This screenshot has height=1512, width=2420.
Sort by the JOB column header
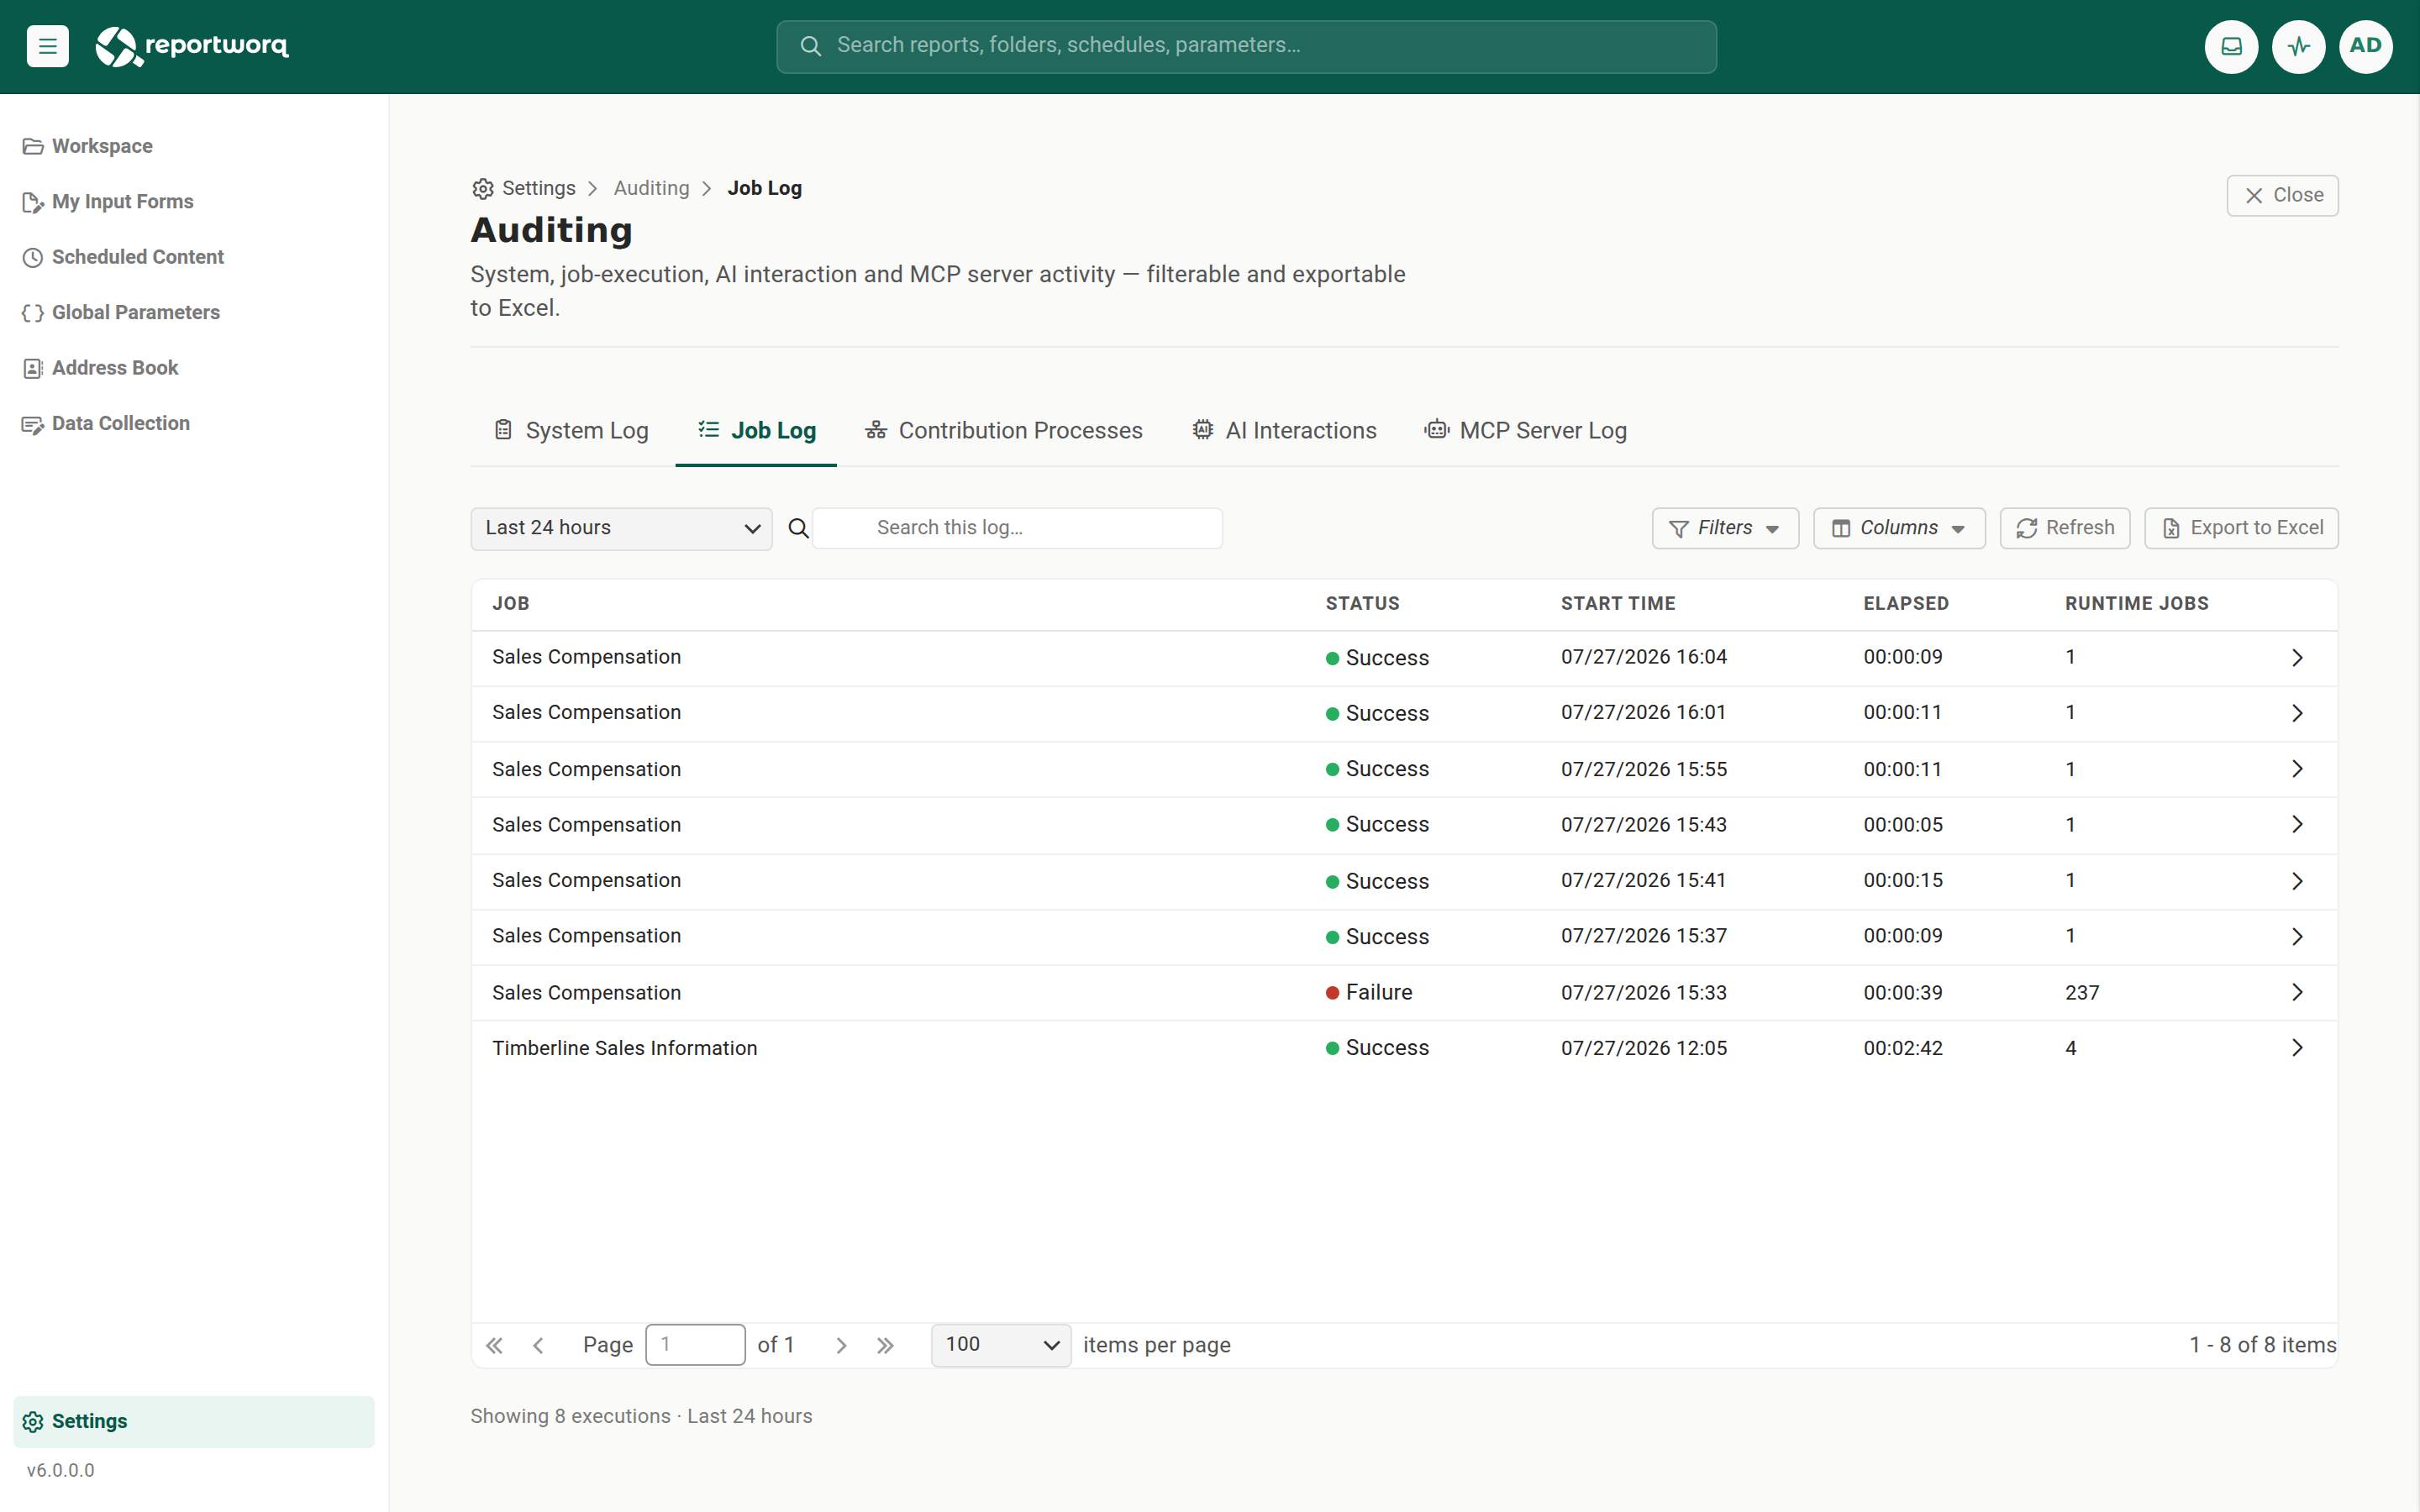click(x=511, y=603)
